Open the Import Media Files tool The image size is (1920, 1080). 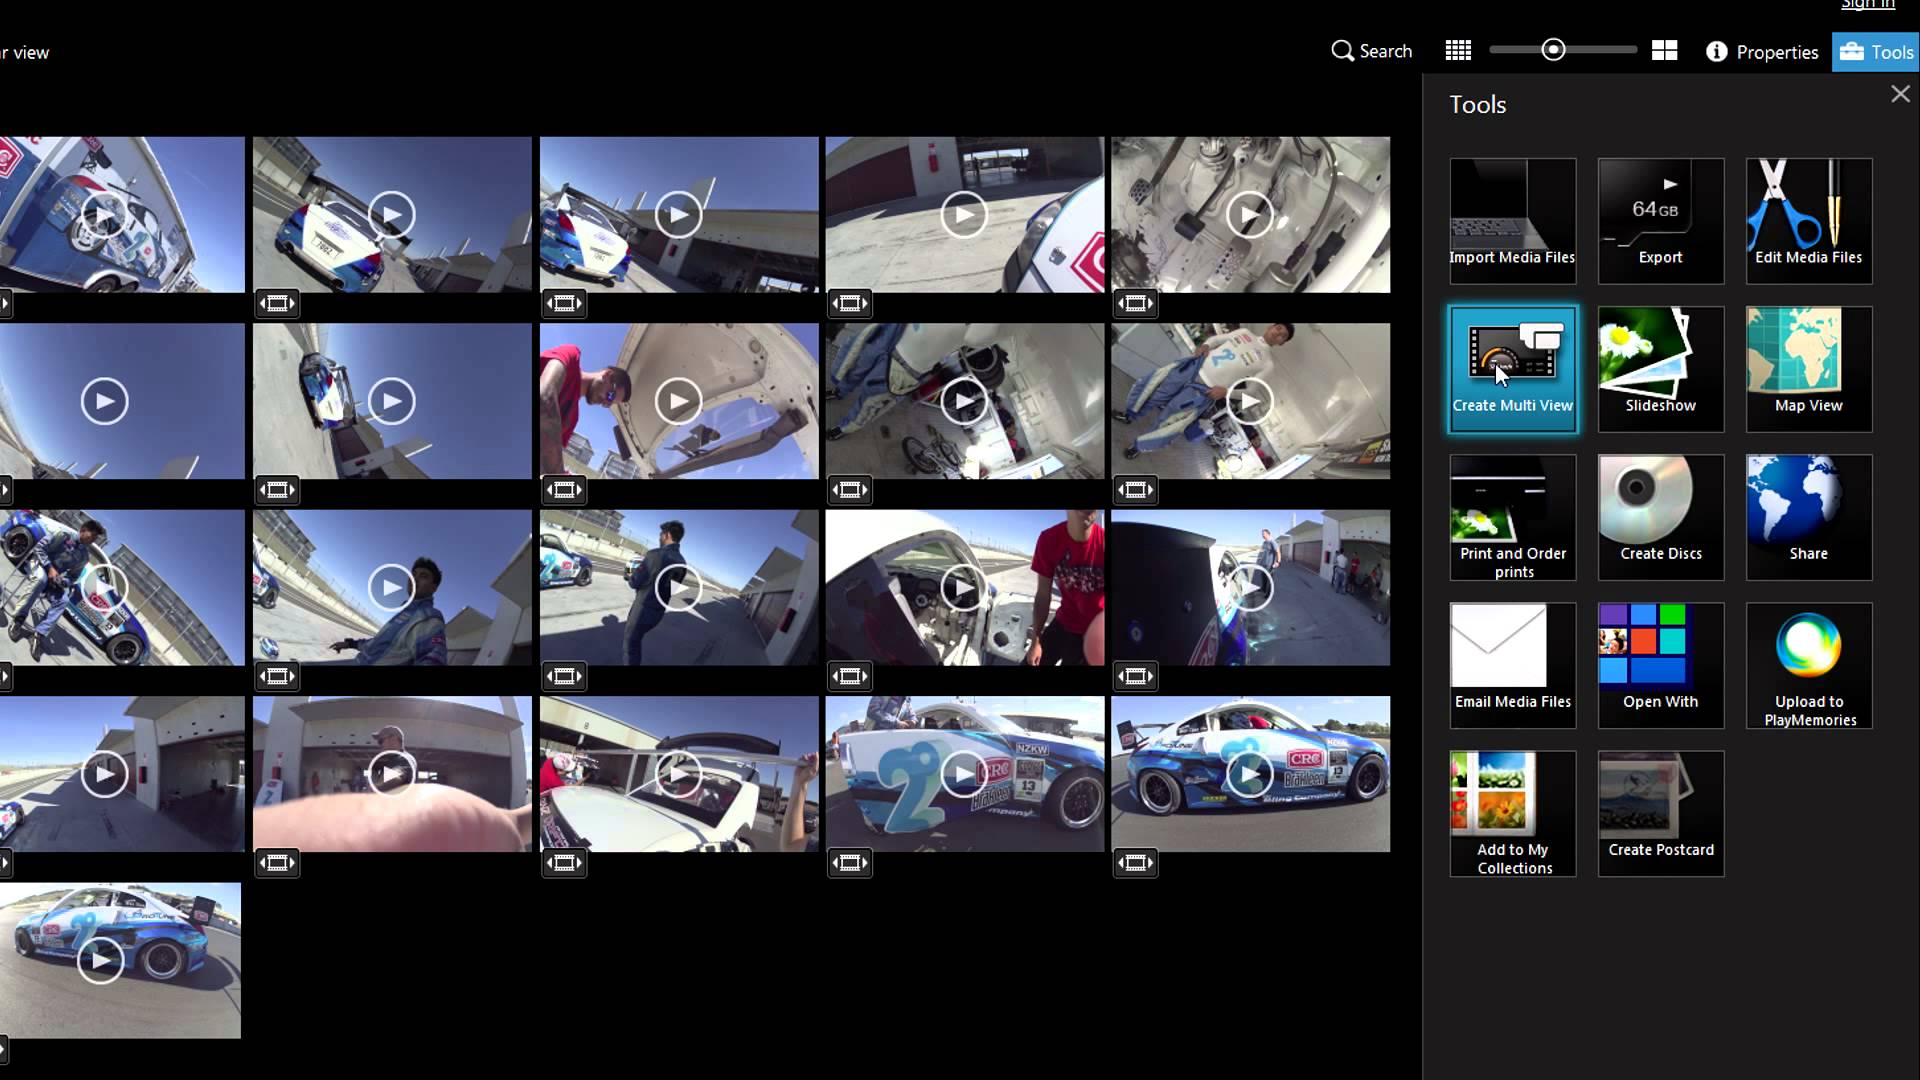pos(1512,220)
